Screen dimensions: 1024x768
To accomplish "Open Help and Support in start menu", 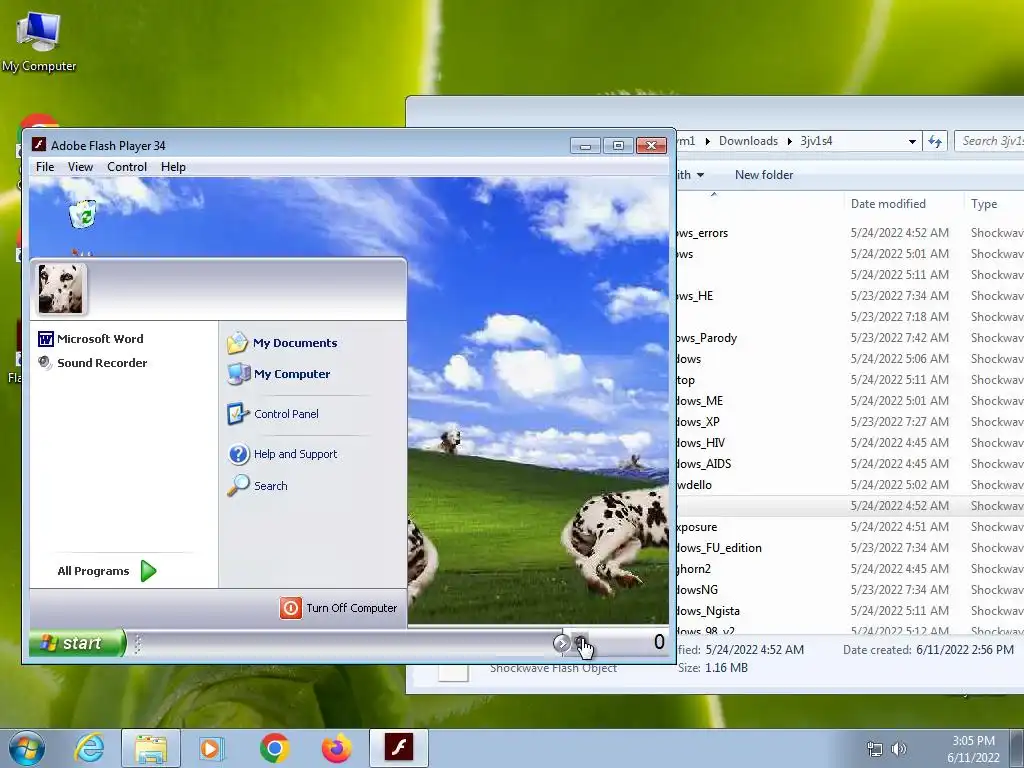I will tap(282, 454).
